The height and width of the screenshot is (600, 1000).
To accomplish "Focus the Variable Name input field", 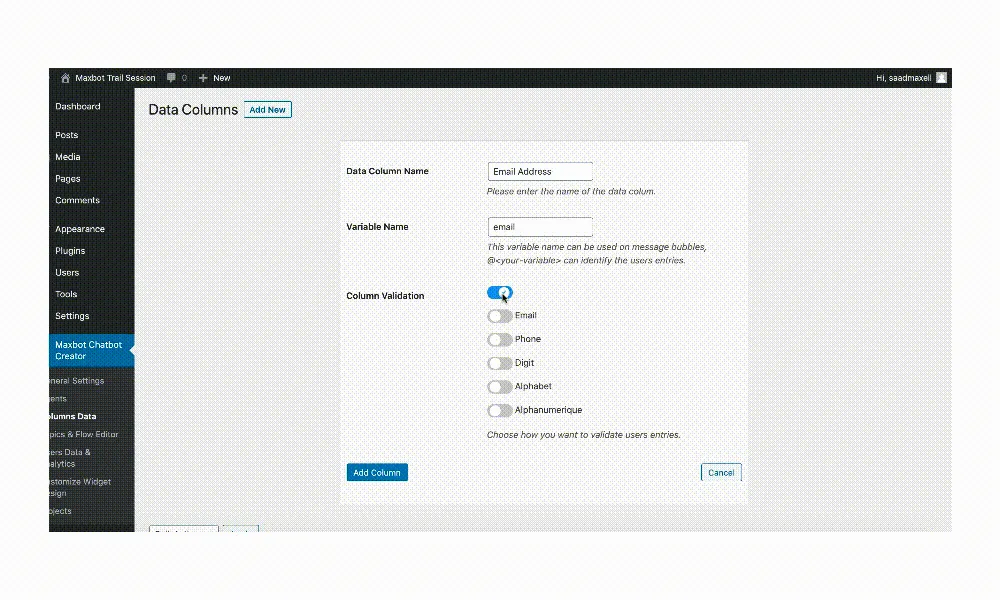I will (540, 227).
